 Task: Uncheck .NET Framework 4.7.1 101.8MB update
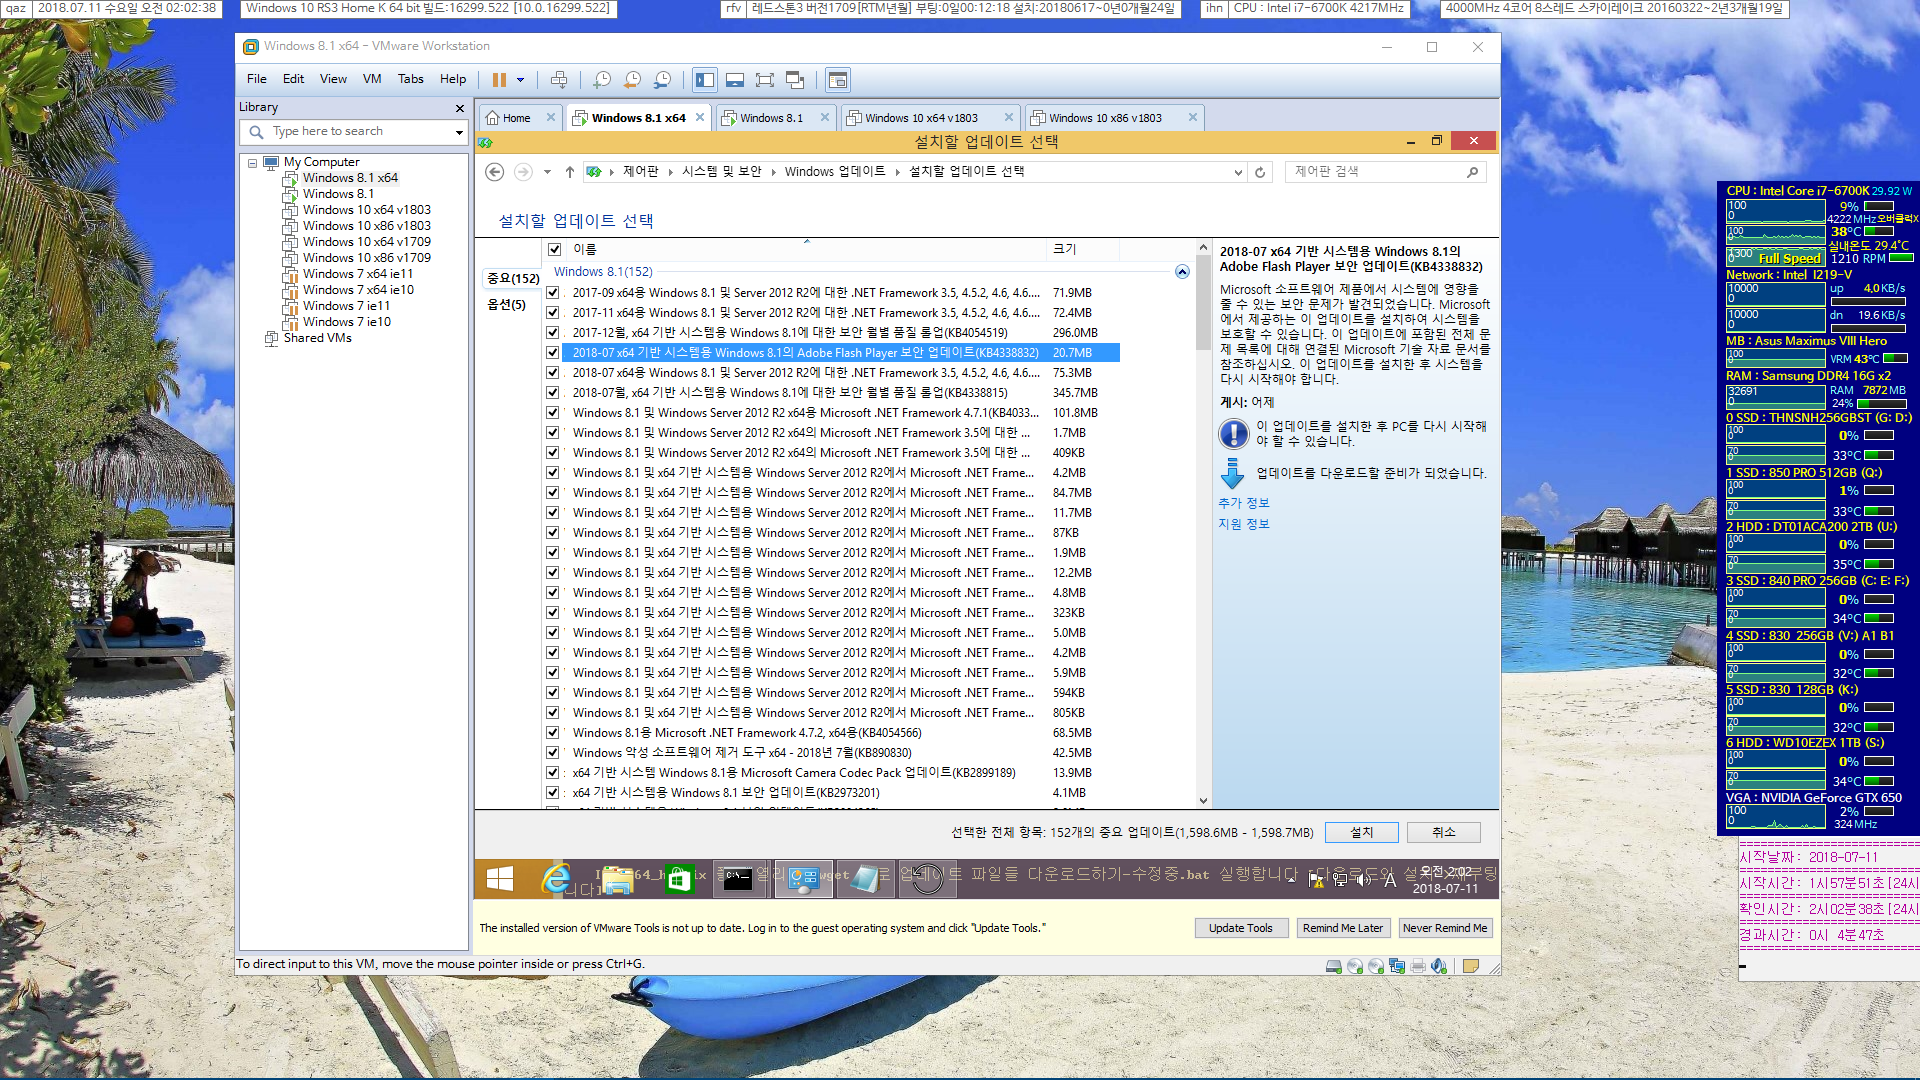pos(552,413)
